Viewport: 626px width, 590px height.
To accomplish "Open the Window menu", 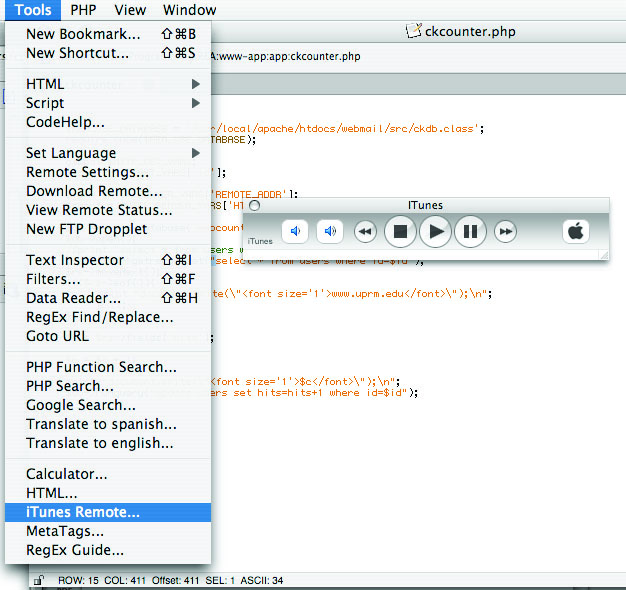I will [190, 10].
